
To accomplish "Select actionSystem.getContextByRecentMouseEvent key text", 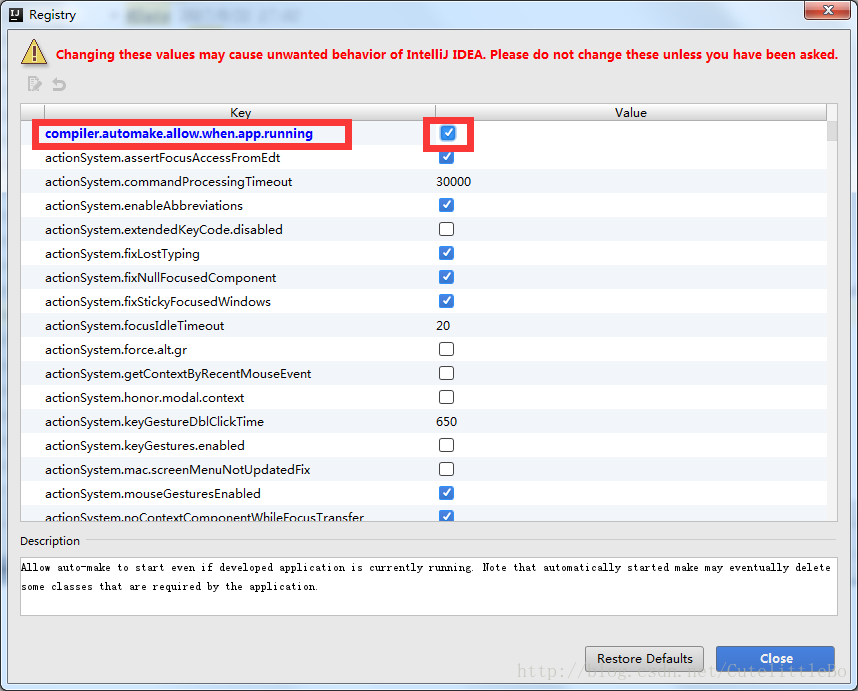I will pyautogui.click(x=178, y=374).
